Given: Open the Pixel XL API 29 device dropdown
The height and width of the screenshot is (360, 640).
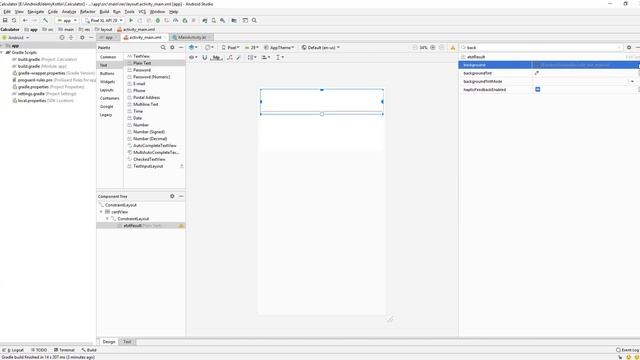Looking at the screenshot, I should (104, 20).
